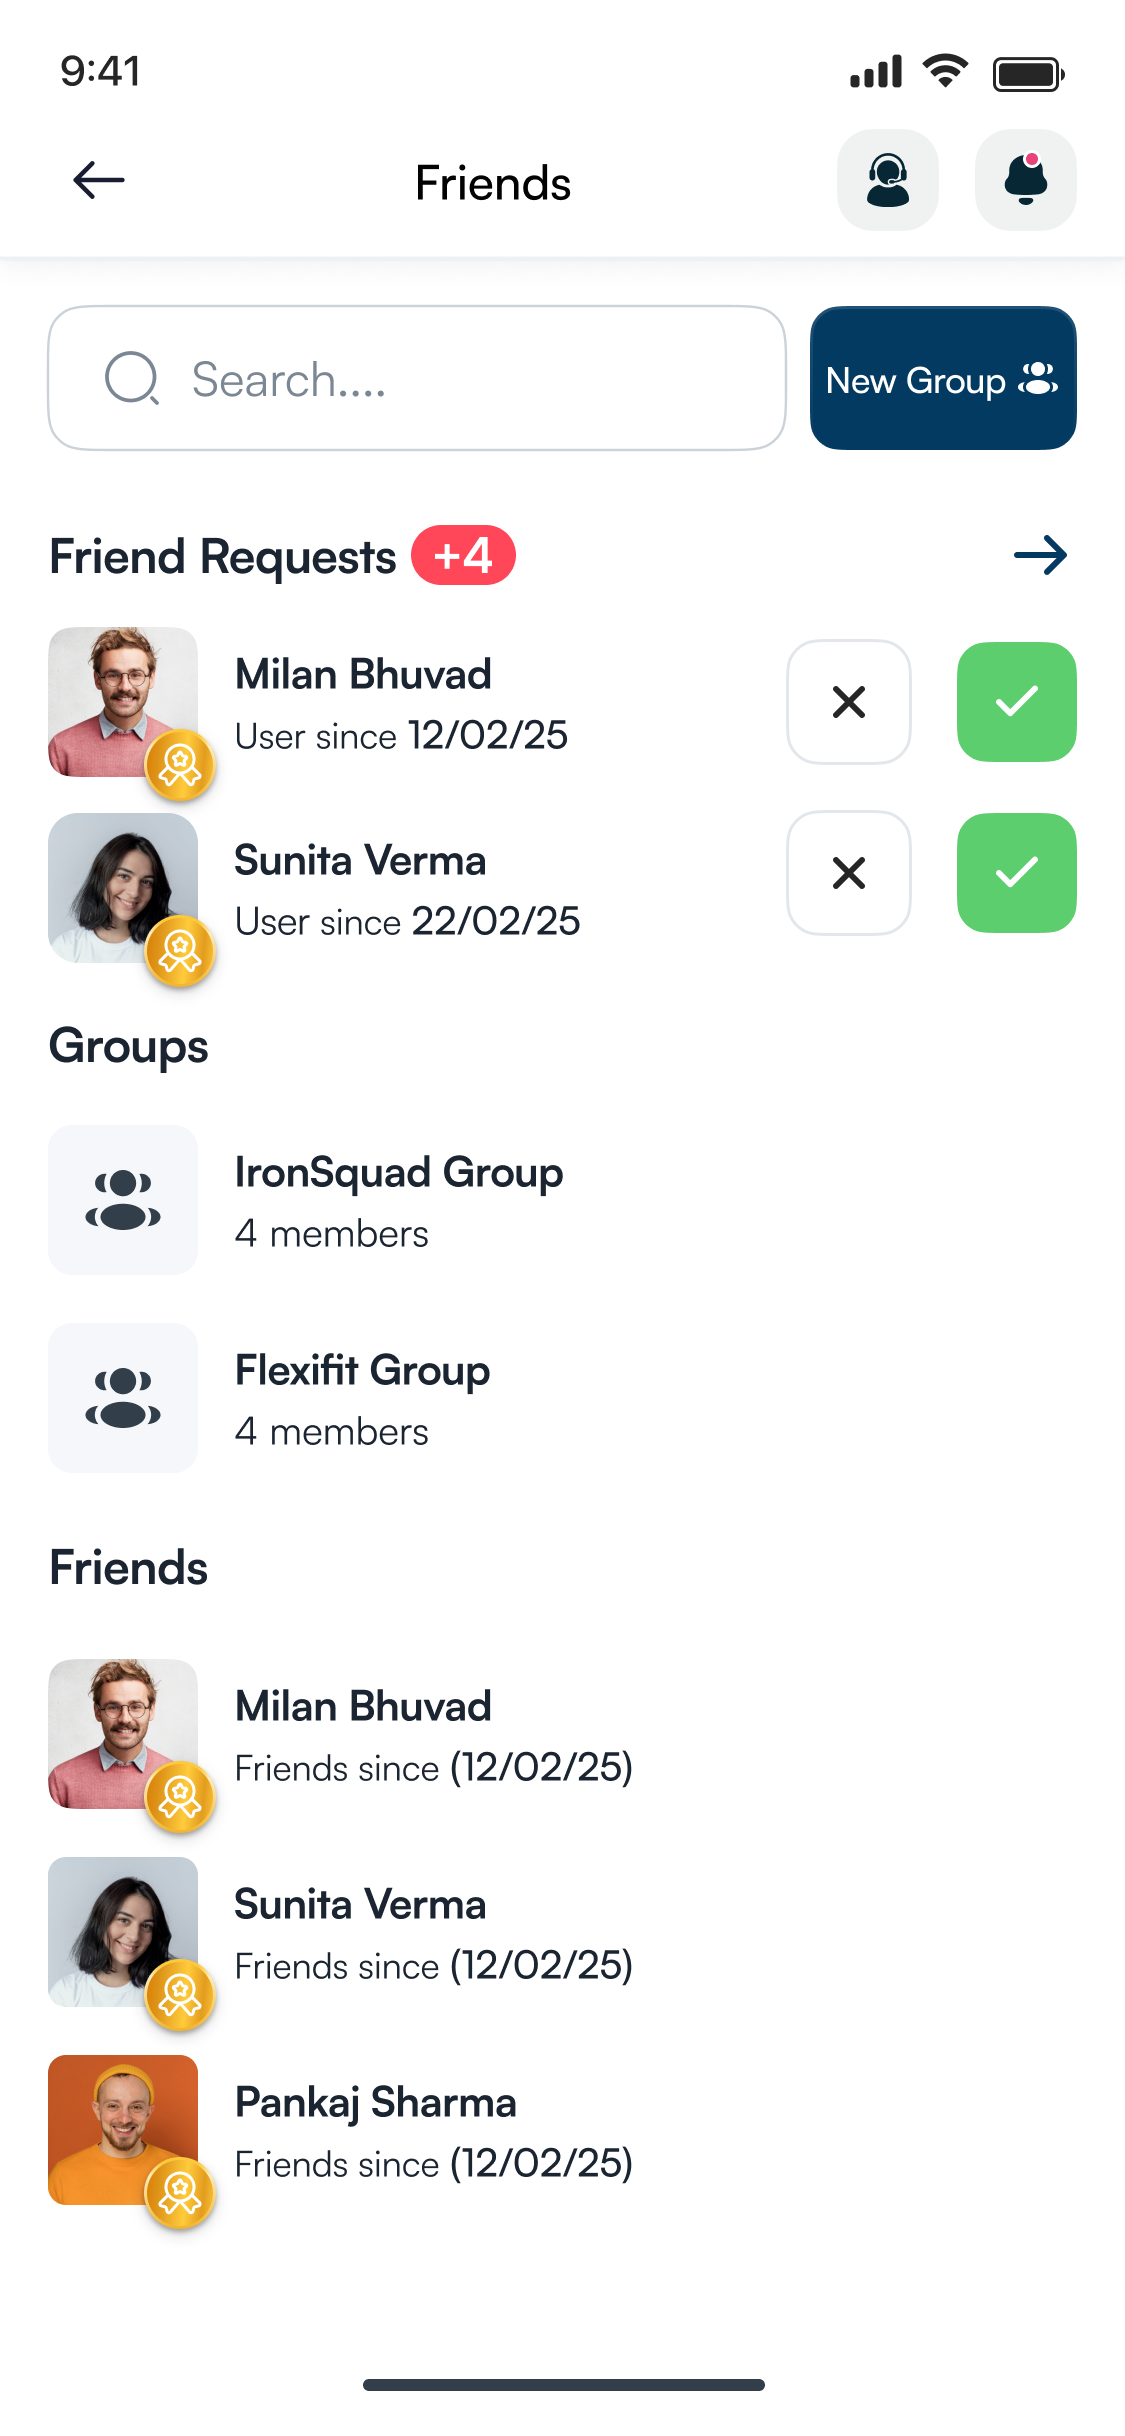
Task: Tap Sunita Verma's request profile picture
Action: tap(123, 888)
